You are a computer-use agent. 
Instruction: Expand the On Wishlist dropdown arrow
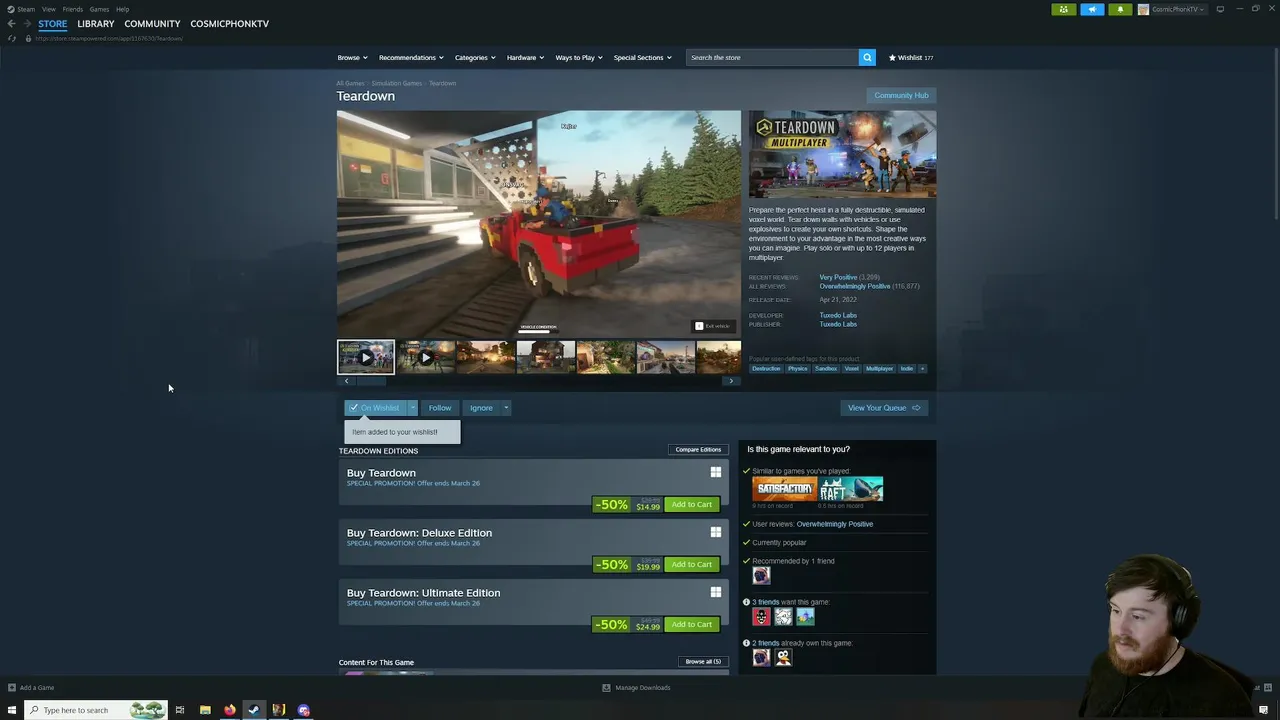tap(412, 407)
